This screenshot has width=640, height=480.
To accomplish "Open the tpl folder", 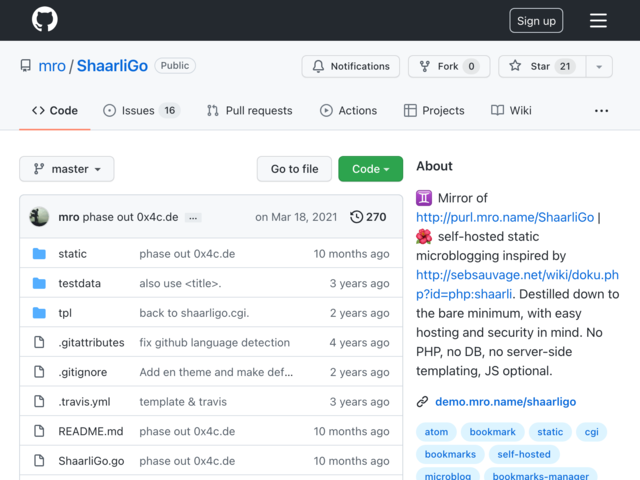I will click(x=65, y=313).
